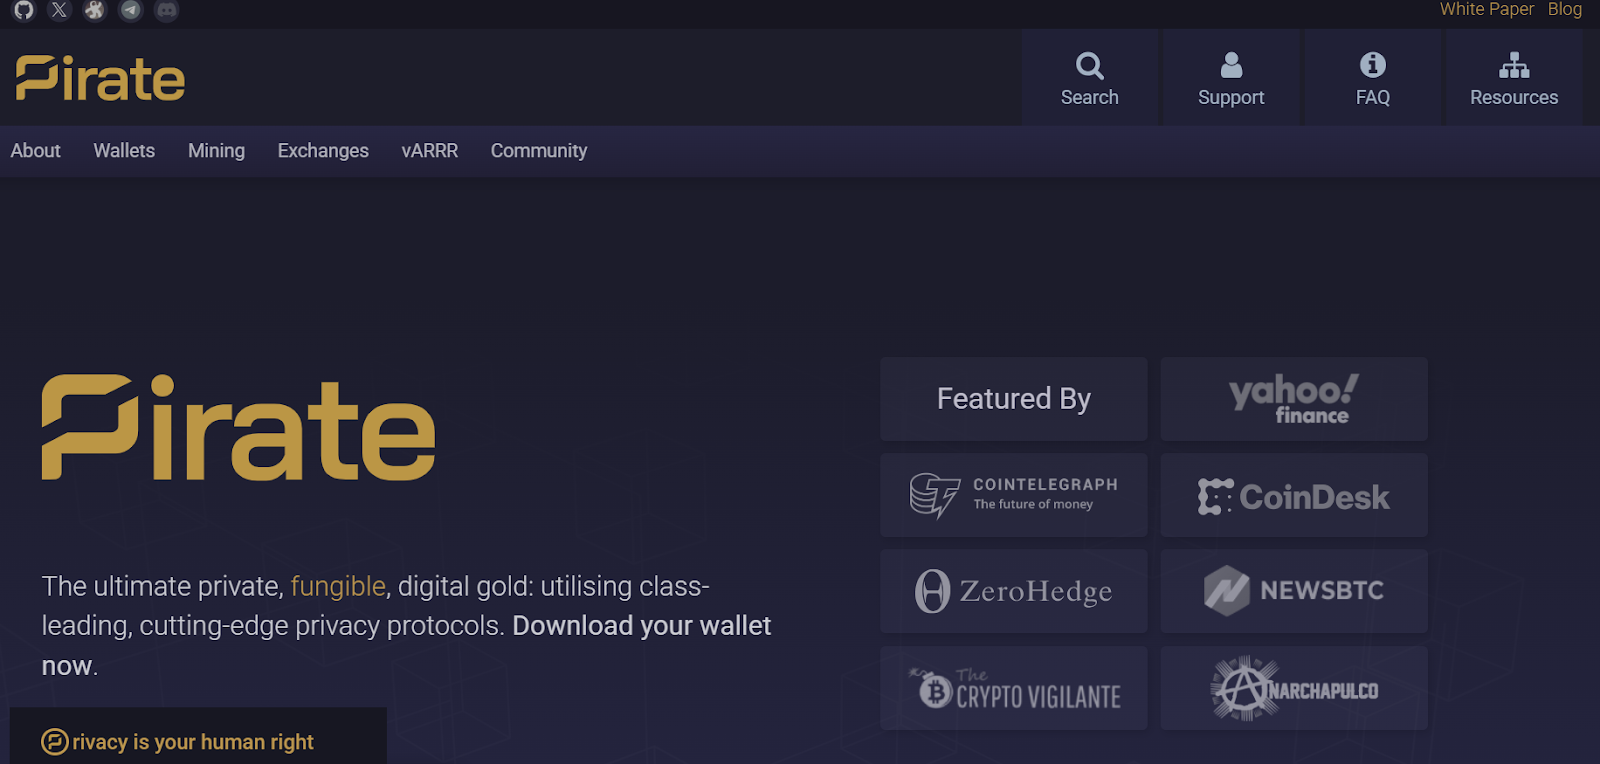Image resolution: width=1600 pixels, height=764 pixels.
Task: Click 'Download your wallet now' link
Action: pos(406,645)
